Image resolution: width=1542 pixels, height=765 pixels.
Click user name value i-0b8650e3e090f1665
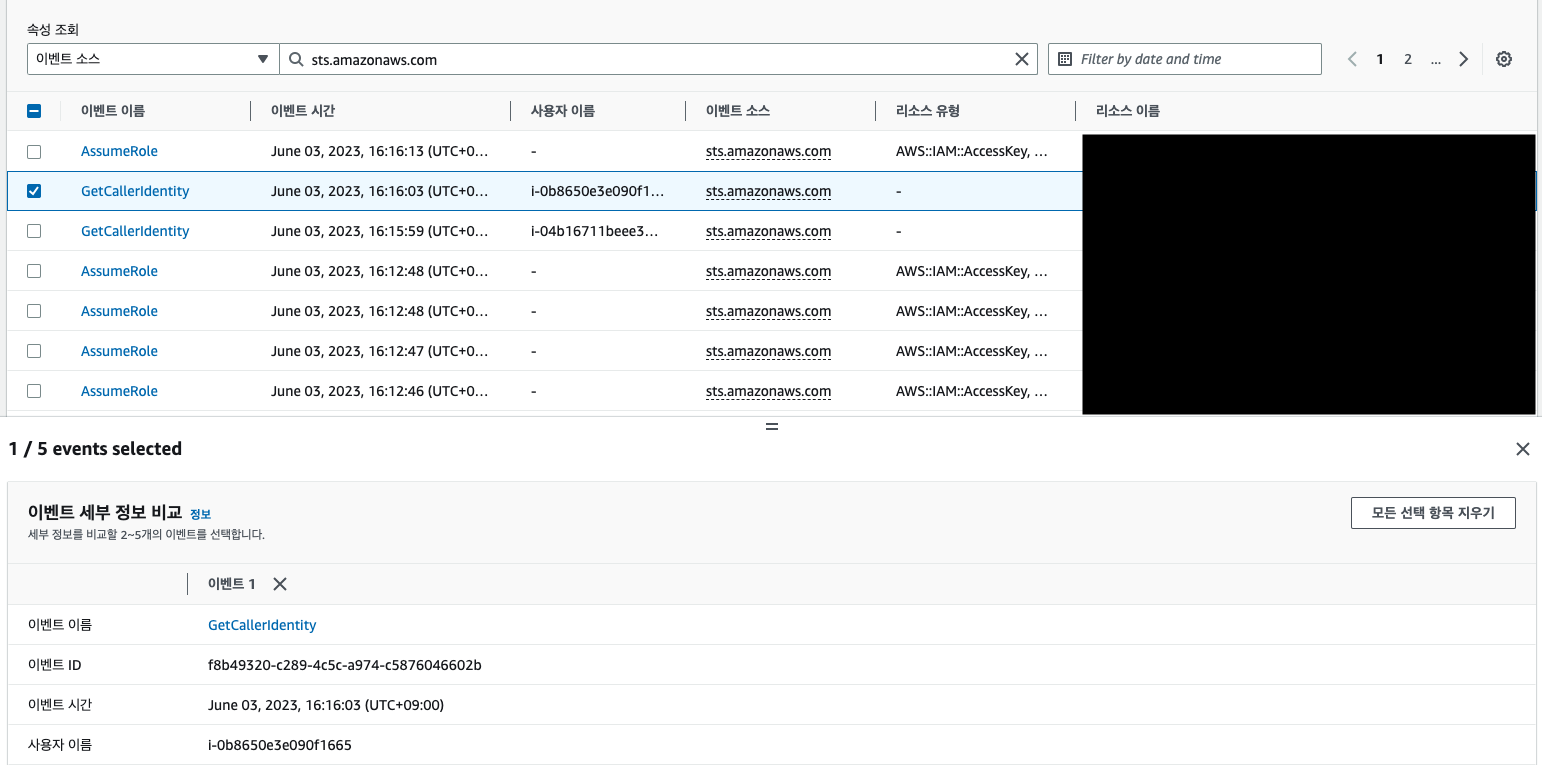(280, 745)
